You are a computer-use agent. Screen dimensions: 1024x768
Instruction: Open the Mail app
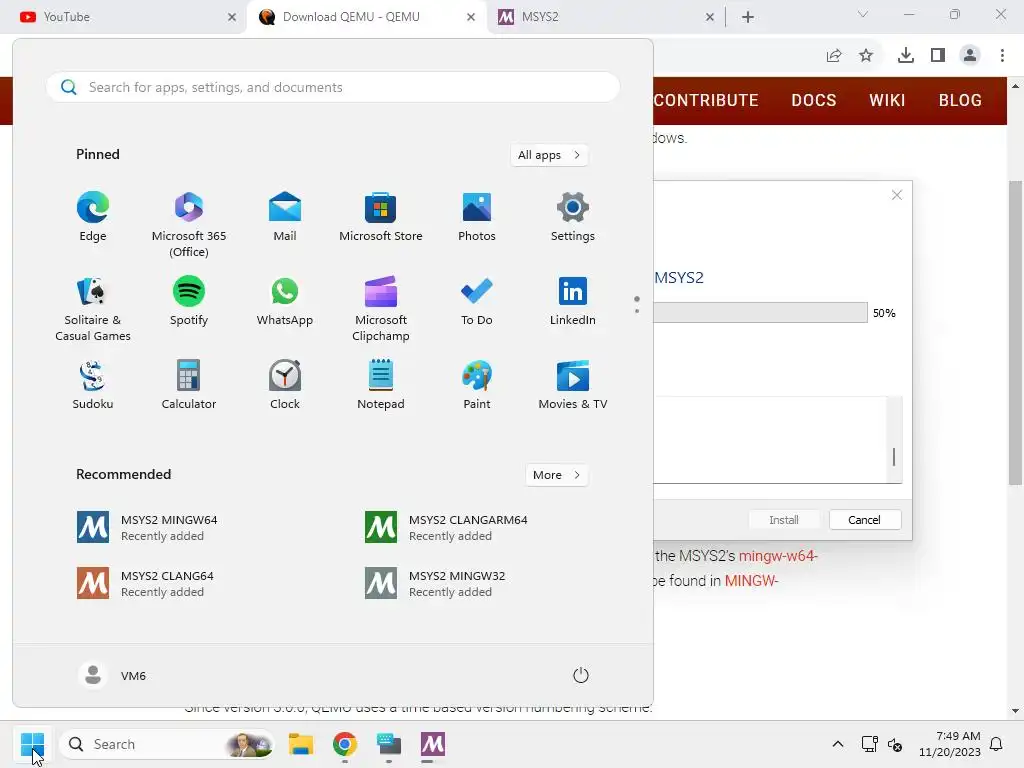pos(285,217)
